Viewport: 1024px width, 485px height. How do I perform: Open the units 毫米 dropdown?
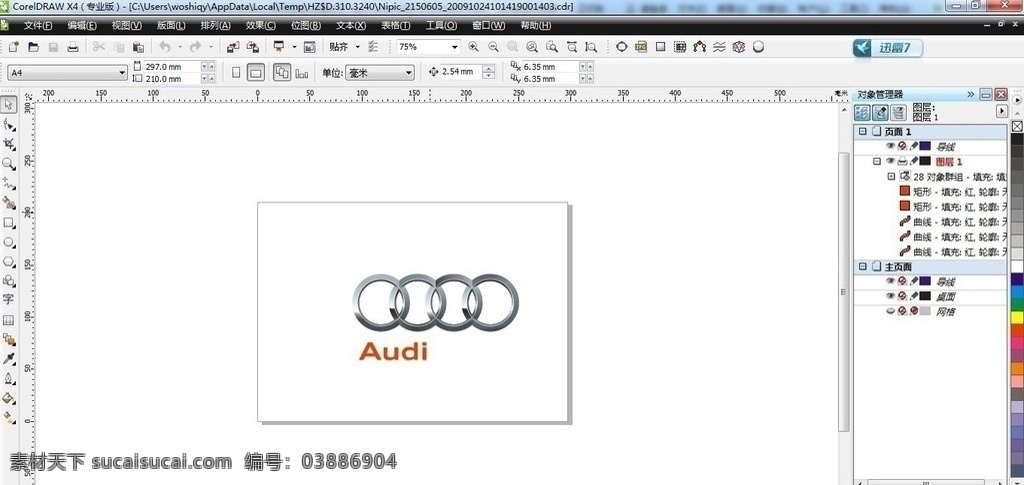coord(409,73)
